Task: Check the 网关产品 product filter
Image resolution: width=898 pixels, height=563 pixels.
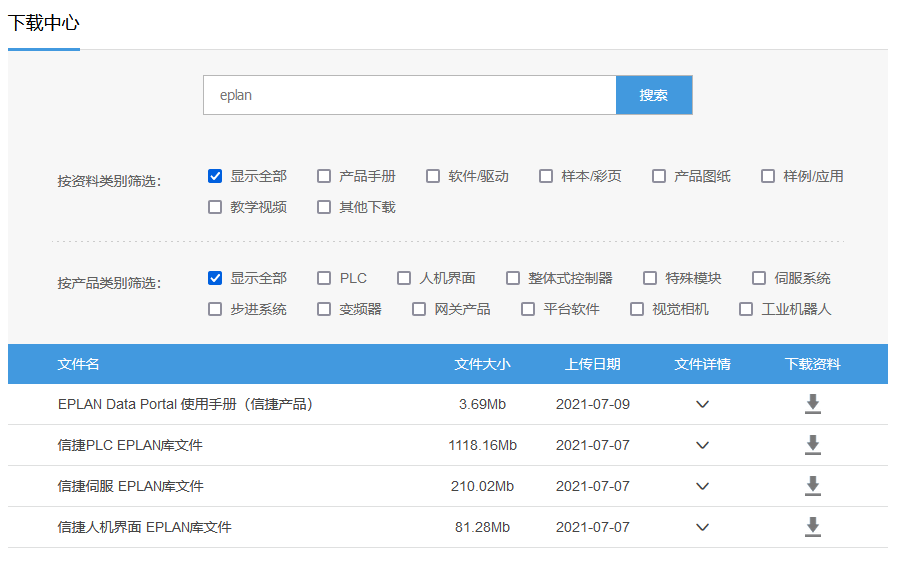Action: click(x=419, y=309)
